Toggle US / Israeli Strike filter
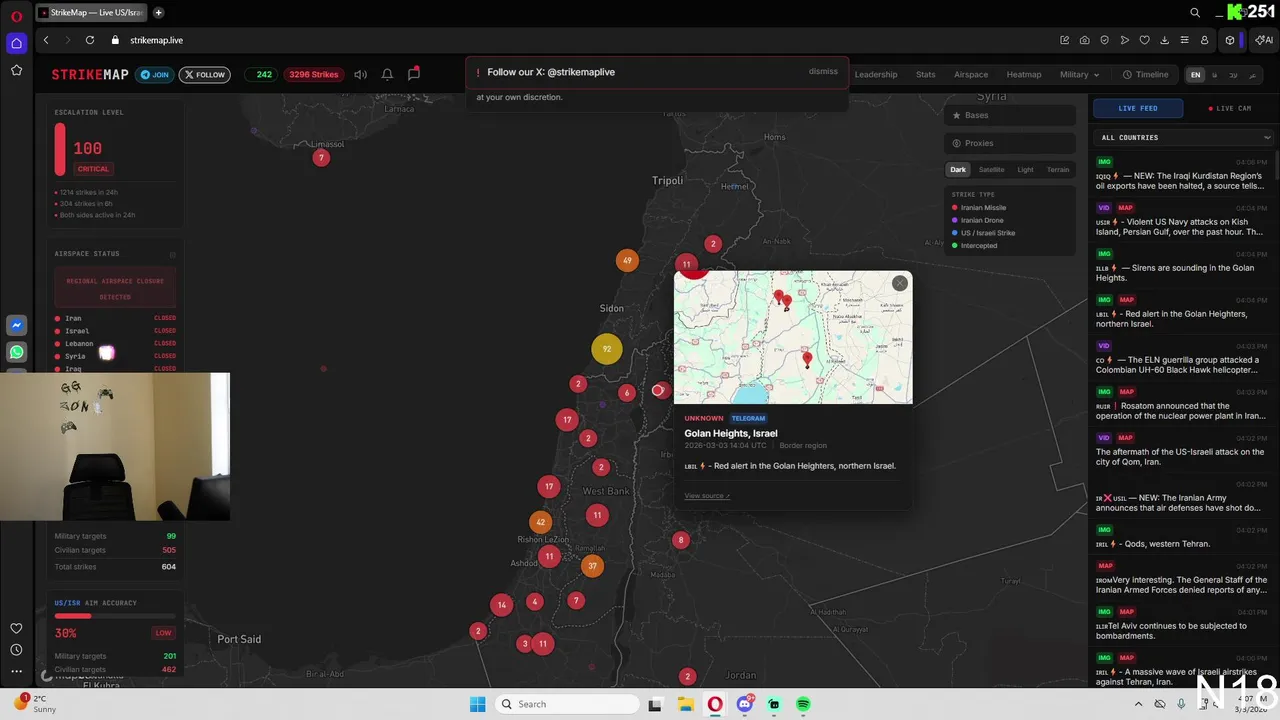Image resolution: width=1280 pixels, height=720 pixels. (x=984, y=233)
